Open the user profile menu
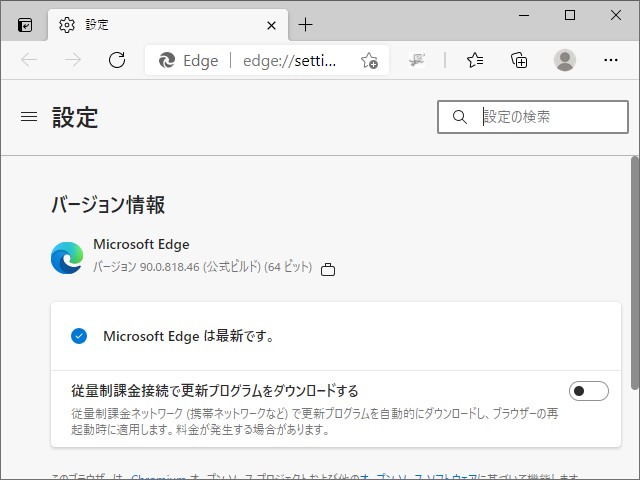This screenshot has height=480, width=640. (x=565, y=60)
